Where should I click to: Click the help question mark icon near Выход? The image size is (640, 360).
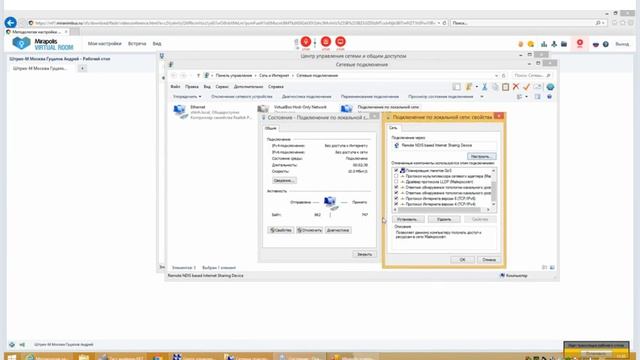[606, 44]
